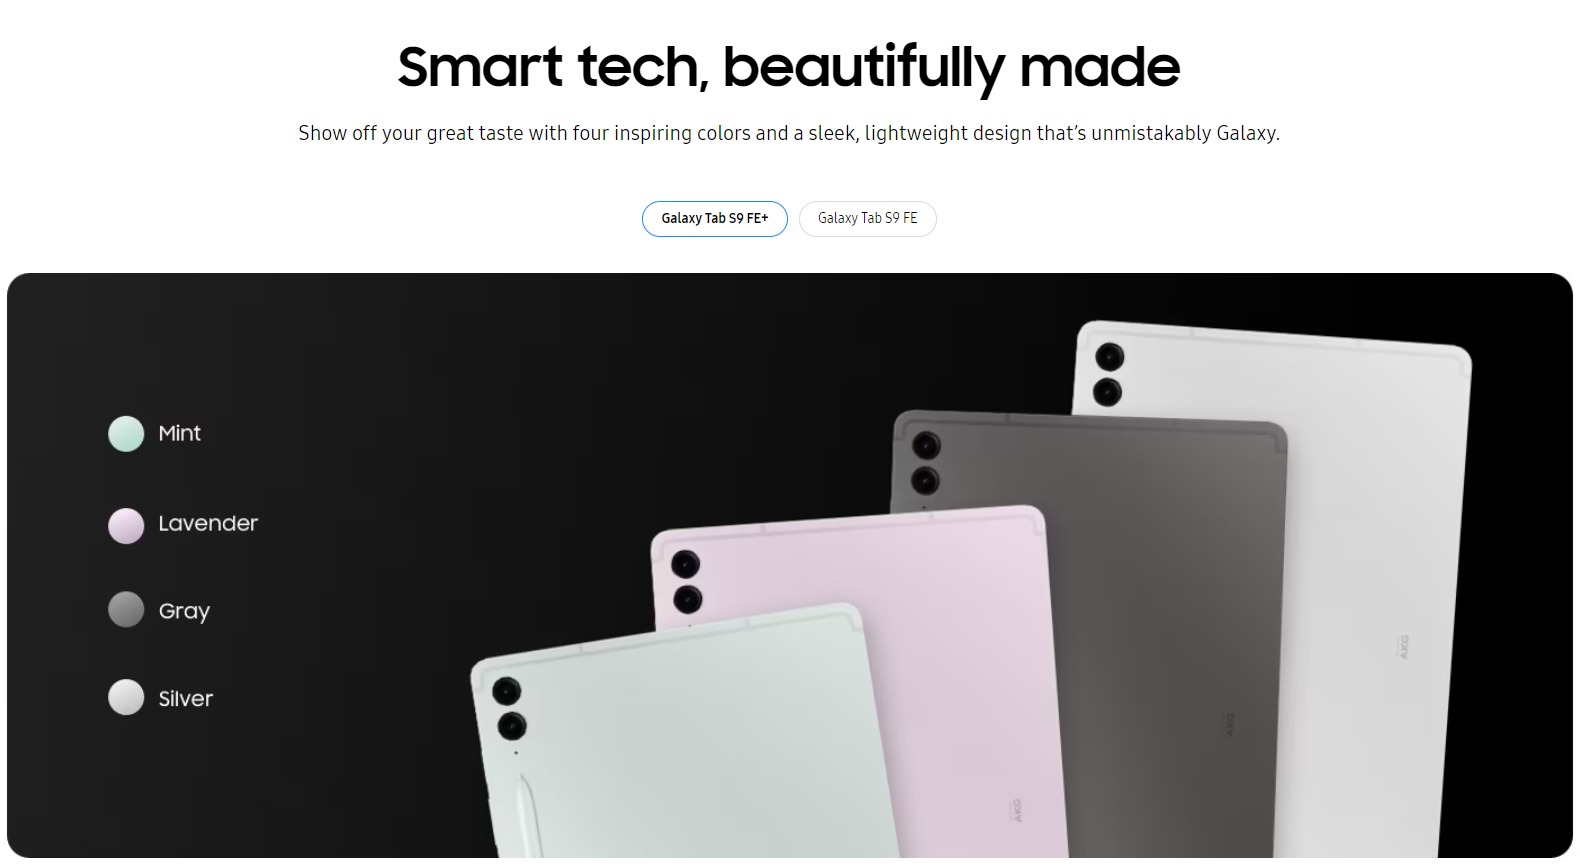Click the Gray color label

(184, 611)
